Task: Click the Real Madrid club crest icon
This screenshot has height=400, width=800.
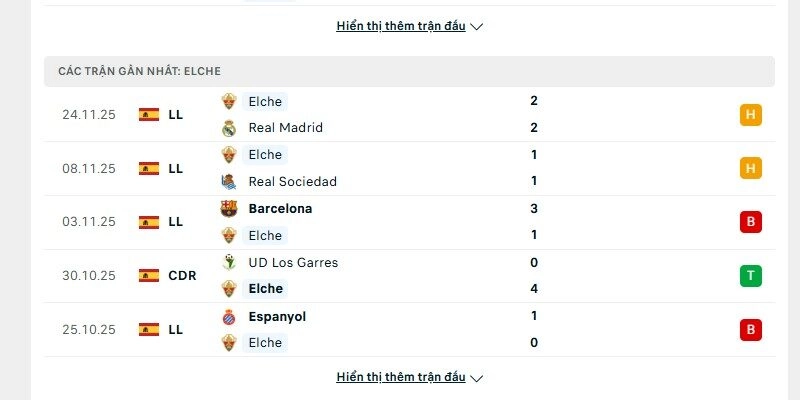Action: pyautogui.click(x=229, y=128)
